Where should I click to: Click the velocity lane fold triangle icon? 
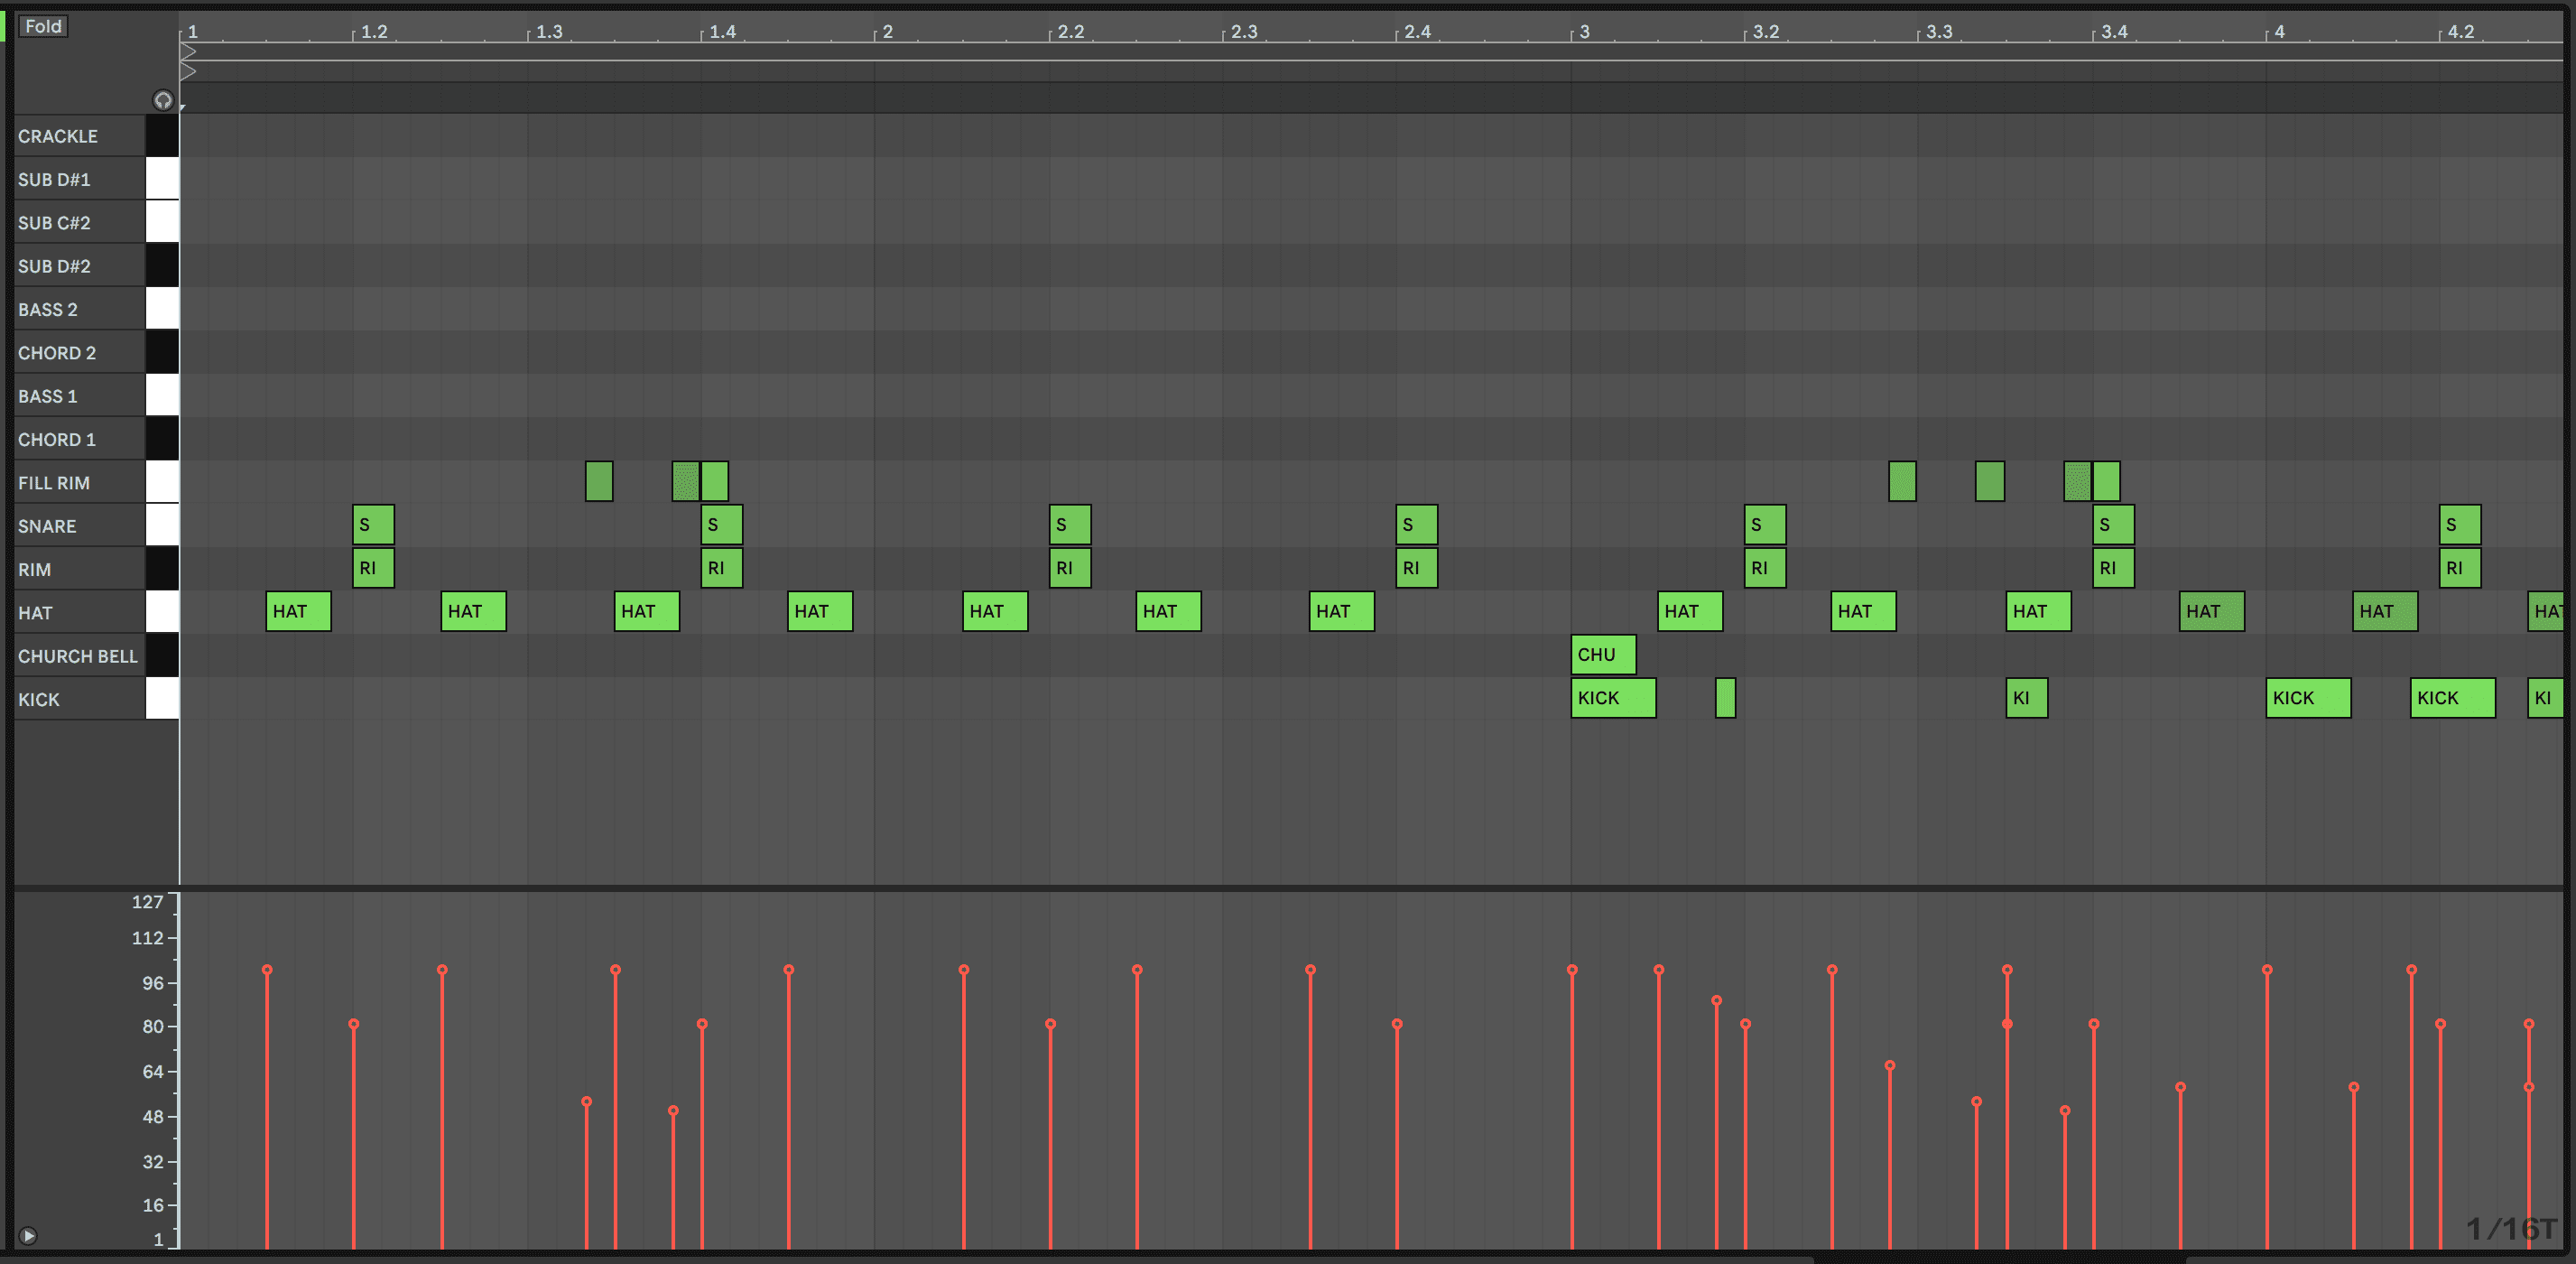coord(28,1236)
